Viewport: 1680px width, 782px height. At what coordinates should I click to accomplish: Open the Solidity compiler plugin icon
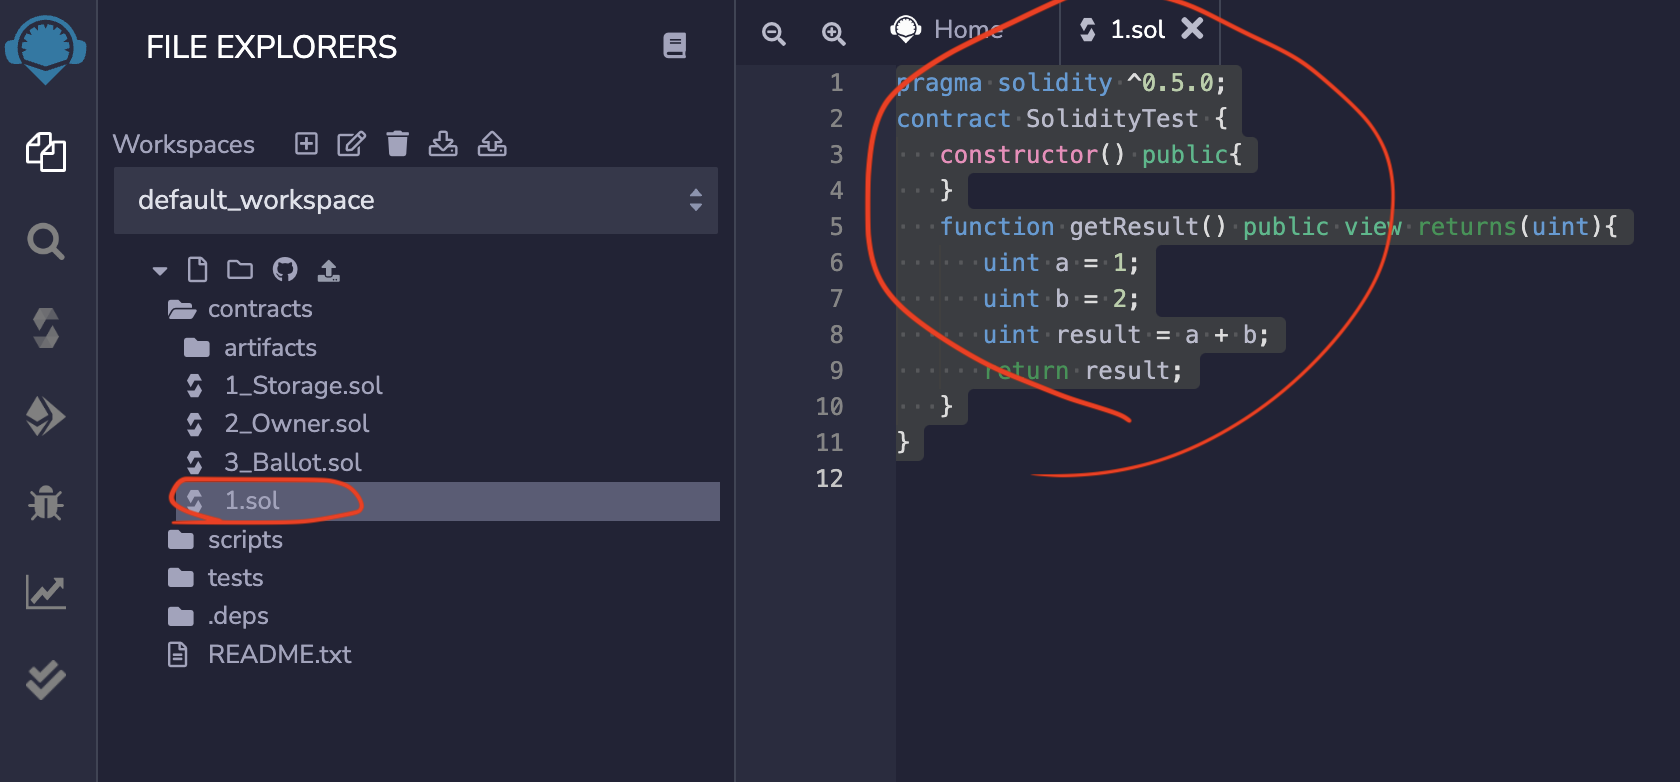46,328
